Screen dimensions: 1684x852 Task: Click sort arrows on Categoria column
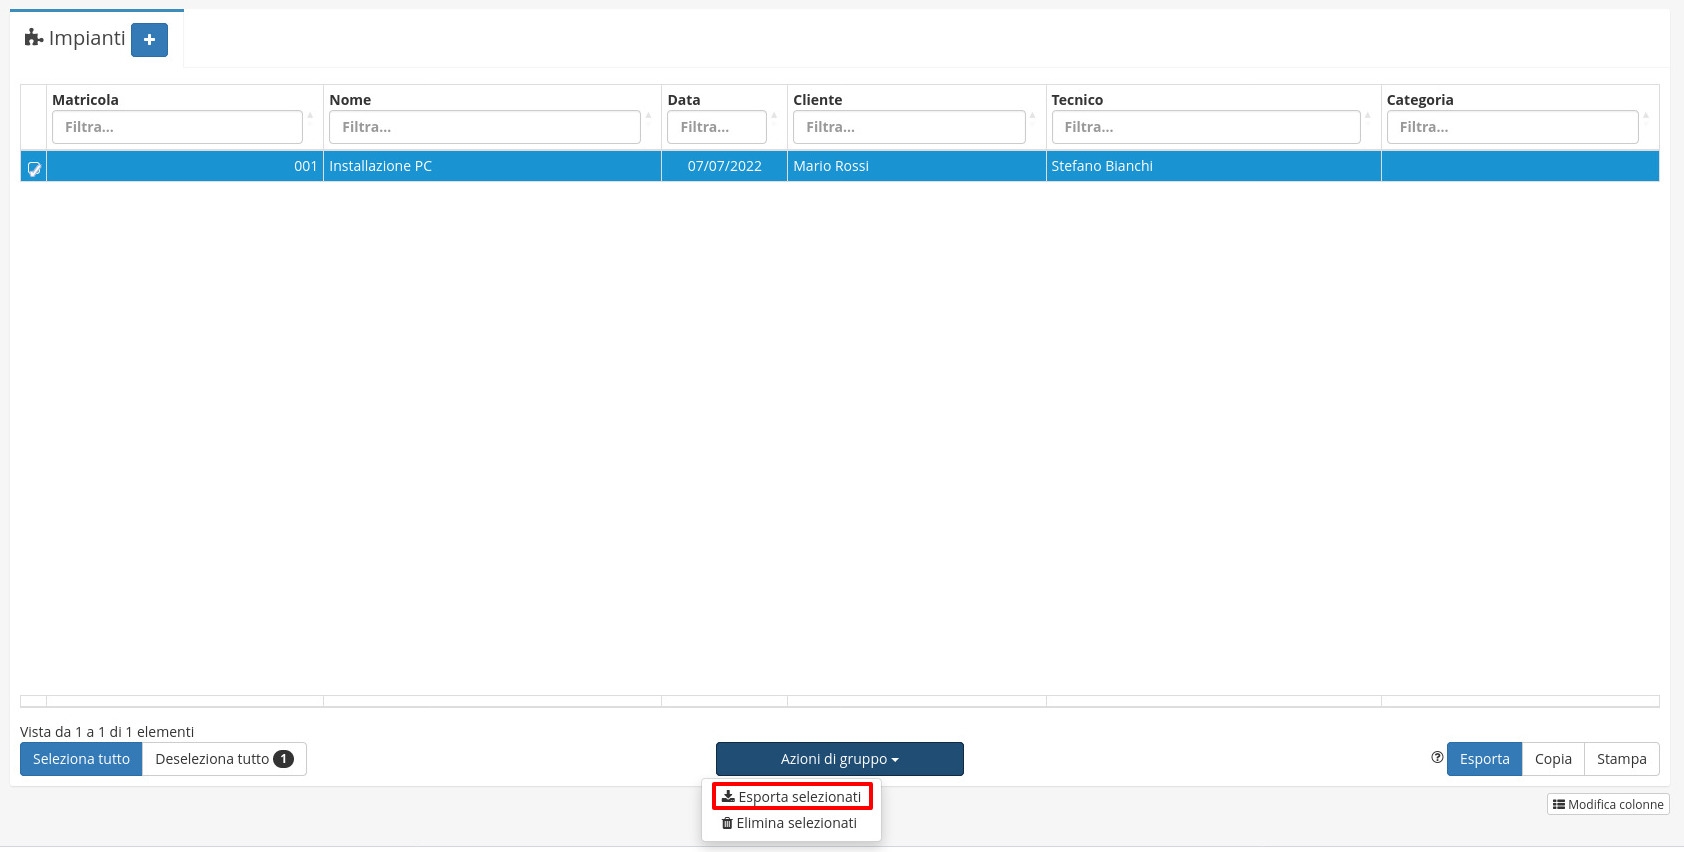point(1646,116)
